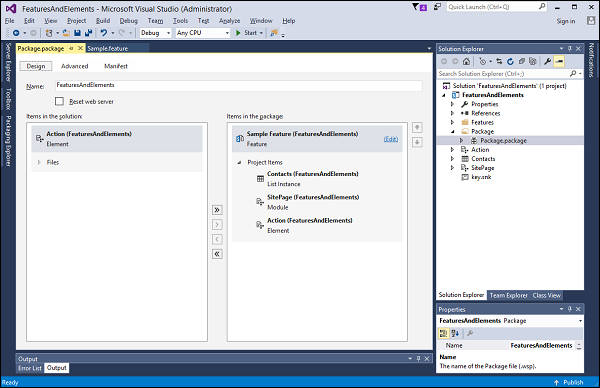Open the Debug configuration dropdown
600x388 pixels.
tap(155, 33)
